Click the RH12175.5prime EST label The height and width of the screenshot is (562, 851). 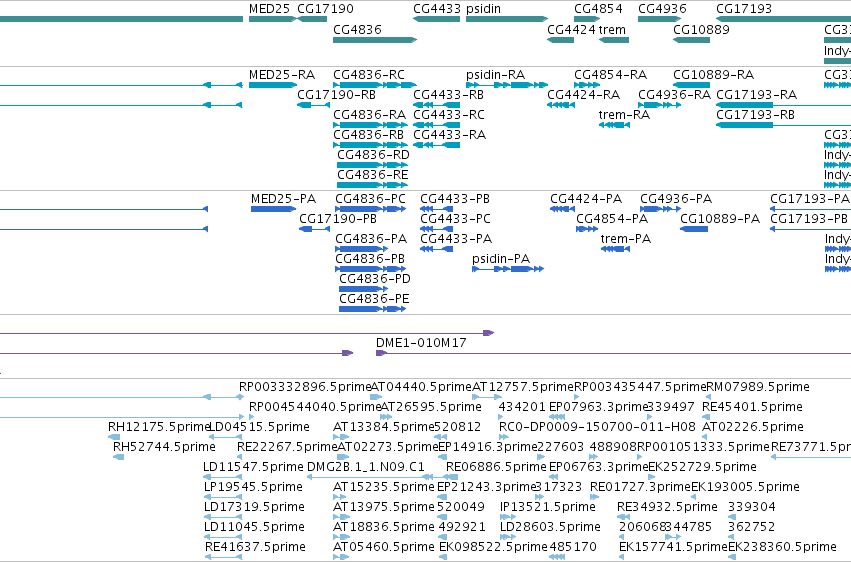pyautogui.click(x=159, y=427)
